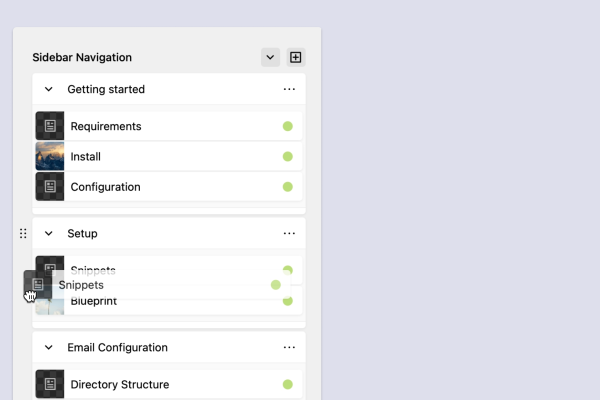Toggle the Requirements green status dot
This screenshot has width=600, height=400.
coord(287,126)
